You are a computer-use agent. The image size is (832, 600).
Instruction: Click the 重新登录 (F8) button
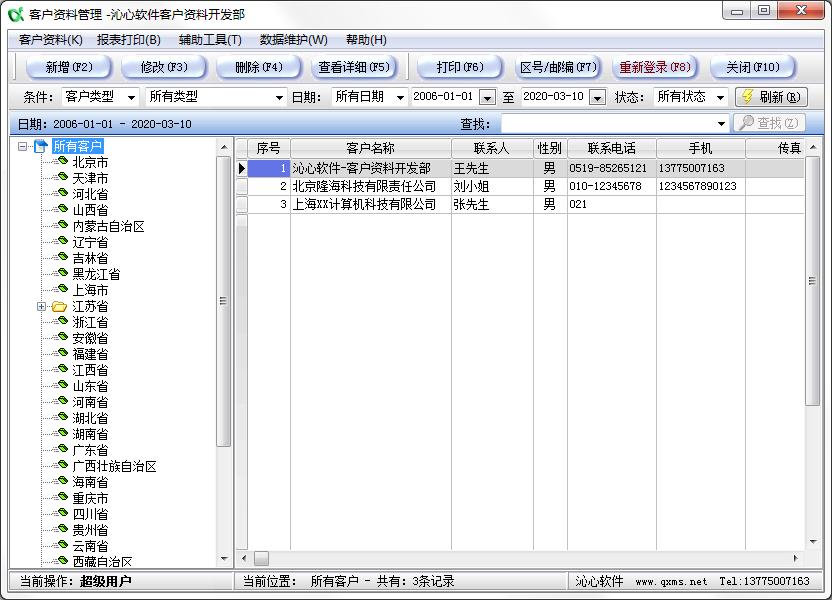click(655, 67)
